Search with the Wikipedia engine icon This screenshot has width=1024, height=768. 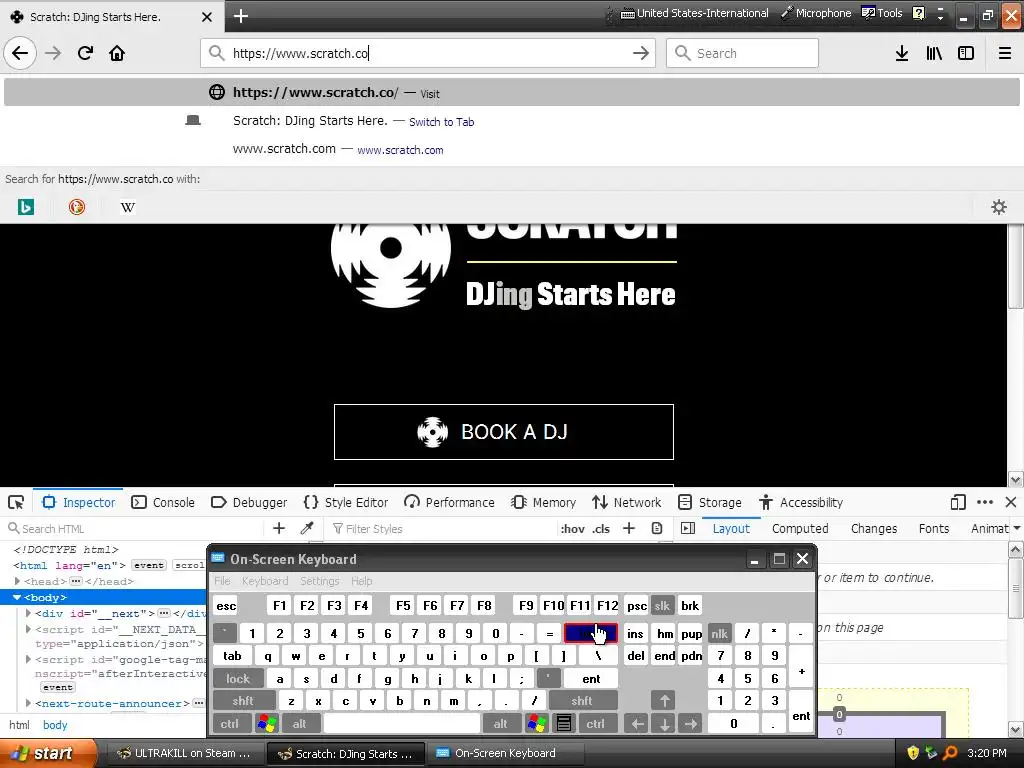(x=128, y=208)
